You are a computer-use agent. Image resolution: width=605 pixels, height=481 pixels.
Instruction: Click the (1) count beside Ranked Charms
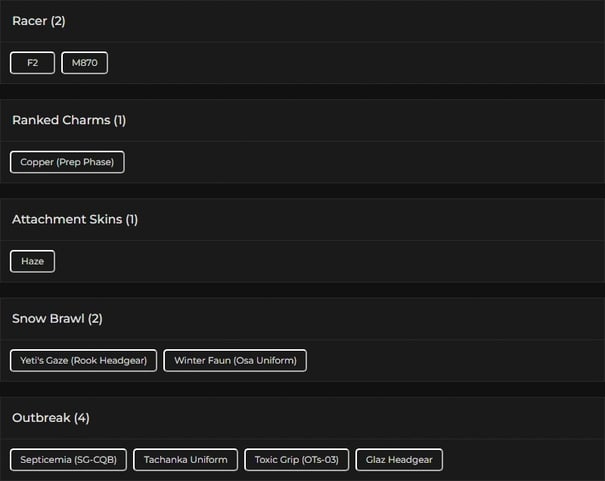[120, 120]
